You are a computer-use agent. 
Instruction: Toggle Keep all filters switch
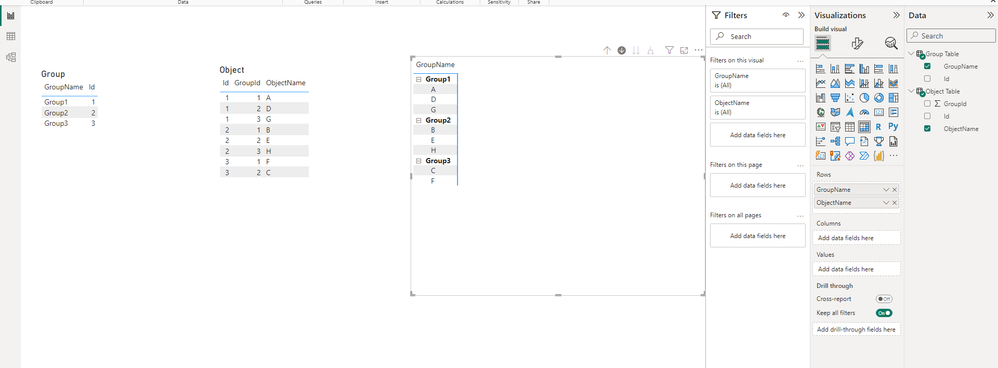(x=884, y=313)
